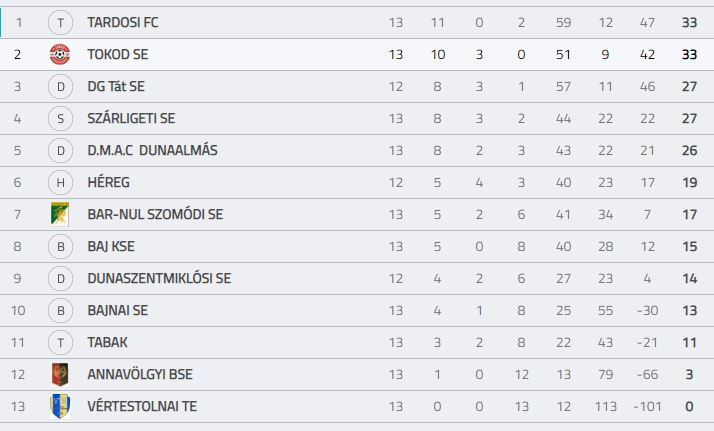Click the Baj KSE letter B badge

click(61, 246)
